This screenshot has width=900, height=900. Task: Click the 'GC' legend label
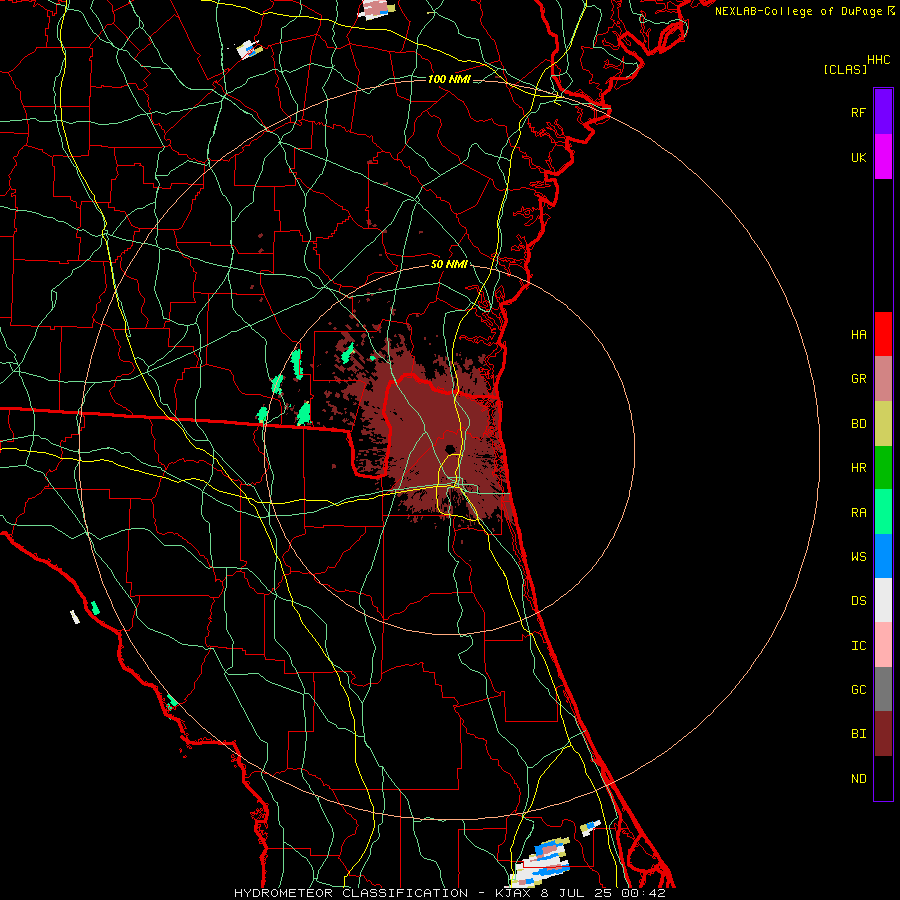858,689
